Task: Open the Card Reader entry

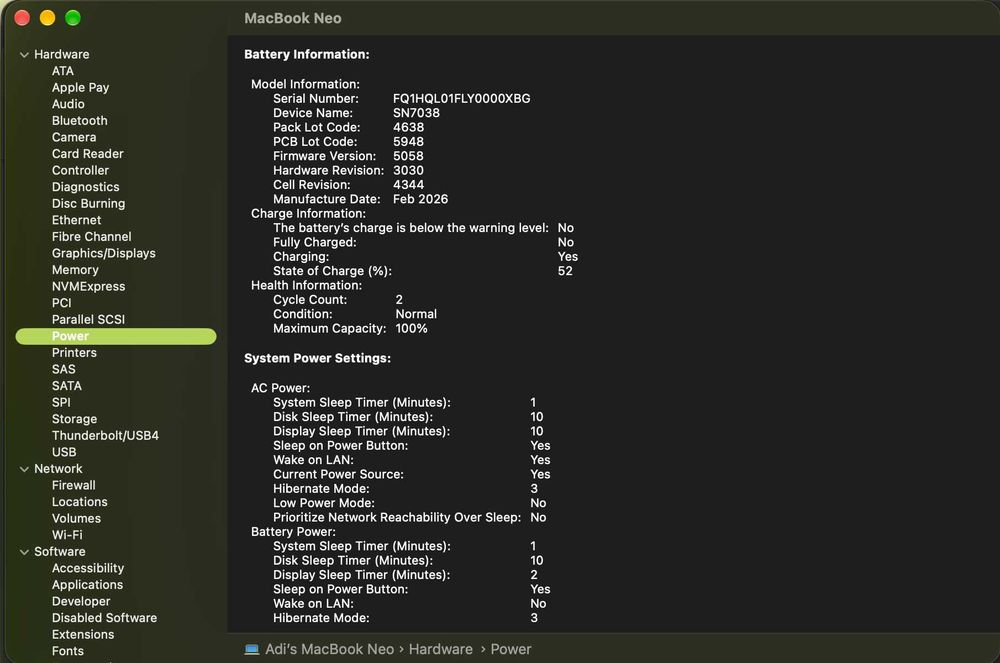Action: coord(87,154)
